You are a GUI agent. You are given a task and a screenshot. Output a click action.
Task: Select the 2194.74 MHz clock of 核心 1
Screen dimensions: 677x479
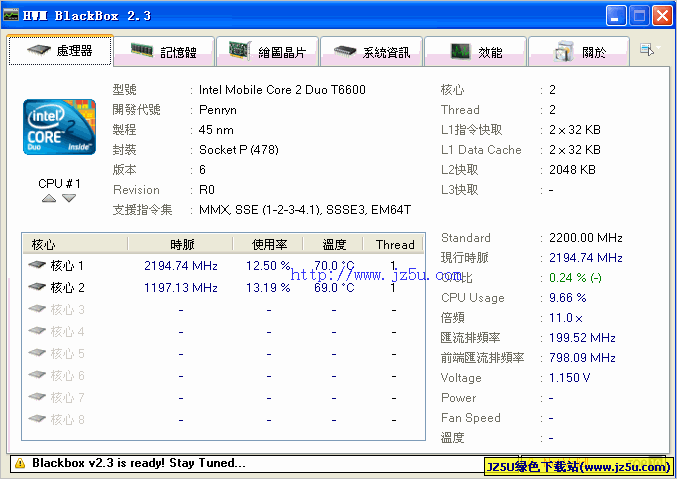point(180,266)
